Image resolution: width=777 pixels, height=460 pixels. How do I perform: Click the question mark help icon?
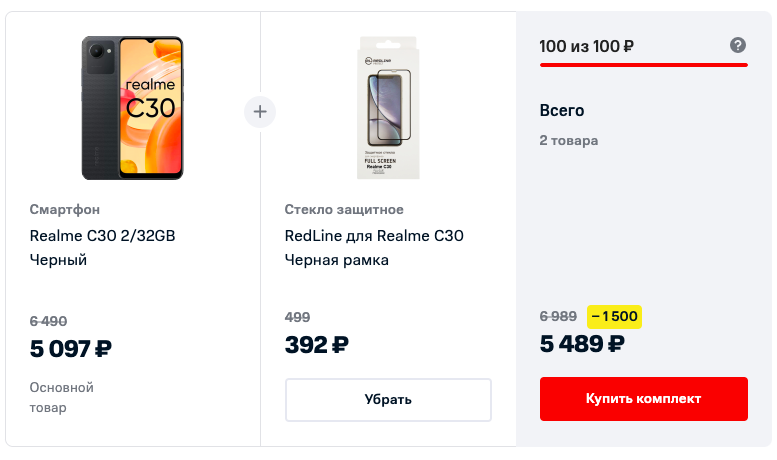pyautogui.click(x=738, y=45)
